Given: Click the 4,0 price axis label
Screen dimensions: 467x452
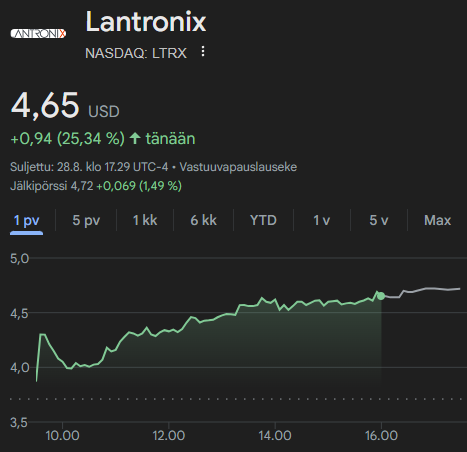Looking at the screenshot, I should click(x=19, y=368).
